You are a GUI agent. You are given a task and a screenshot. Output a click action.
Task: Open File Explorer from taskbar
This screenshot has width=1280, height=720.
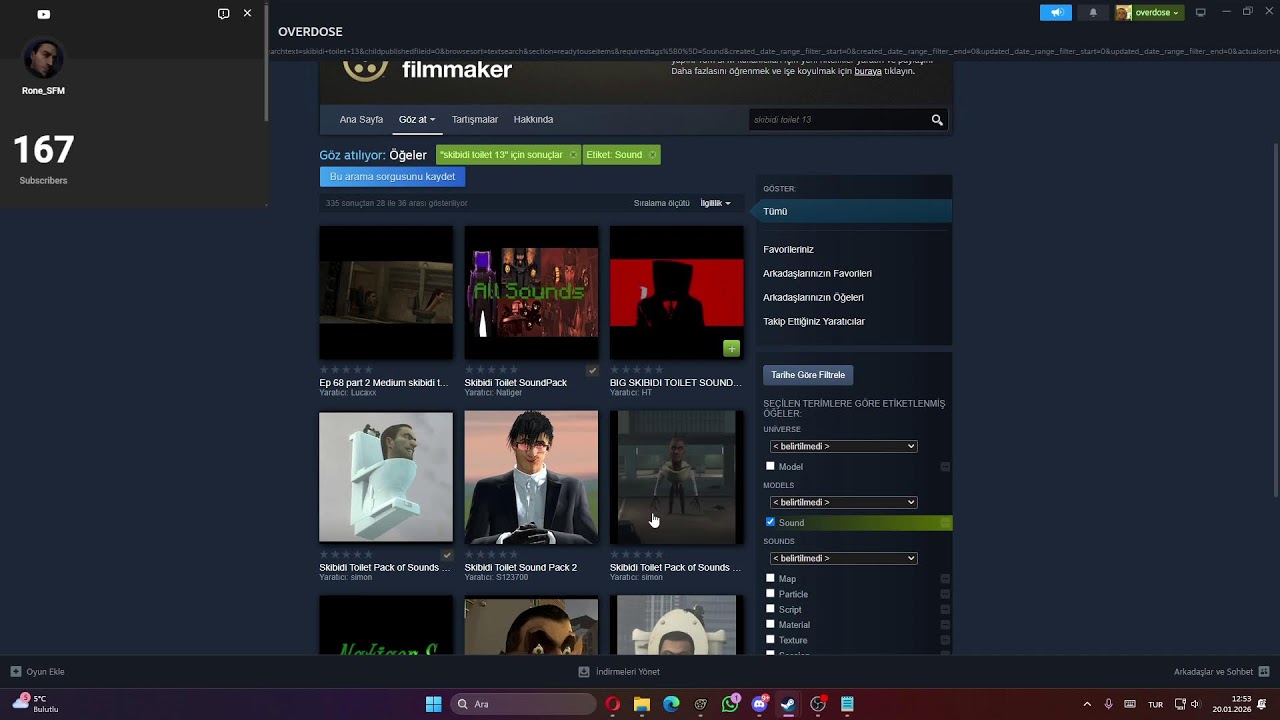click(x=642, y=704)
